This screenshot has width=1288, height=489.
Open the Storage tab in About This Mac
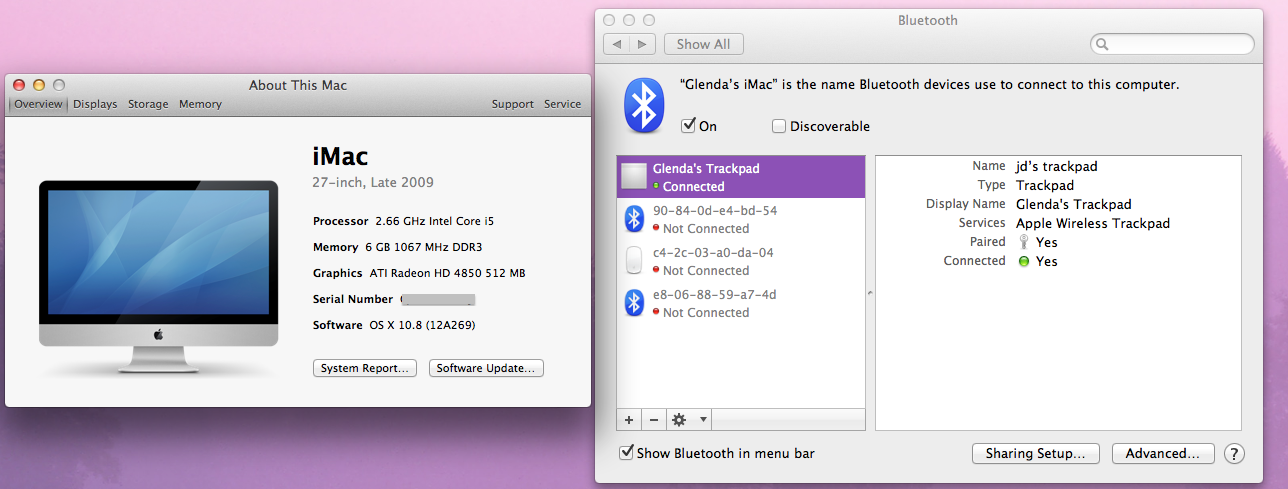148,104
